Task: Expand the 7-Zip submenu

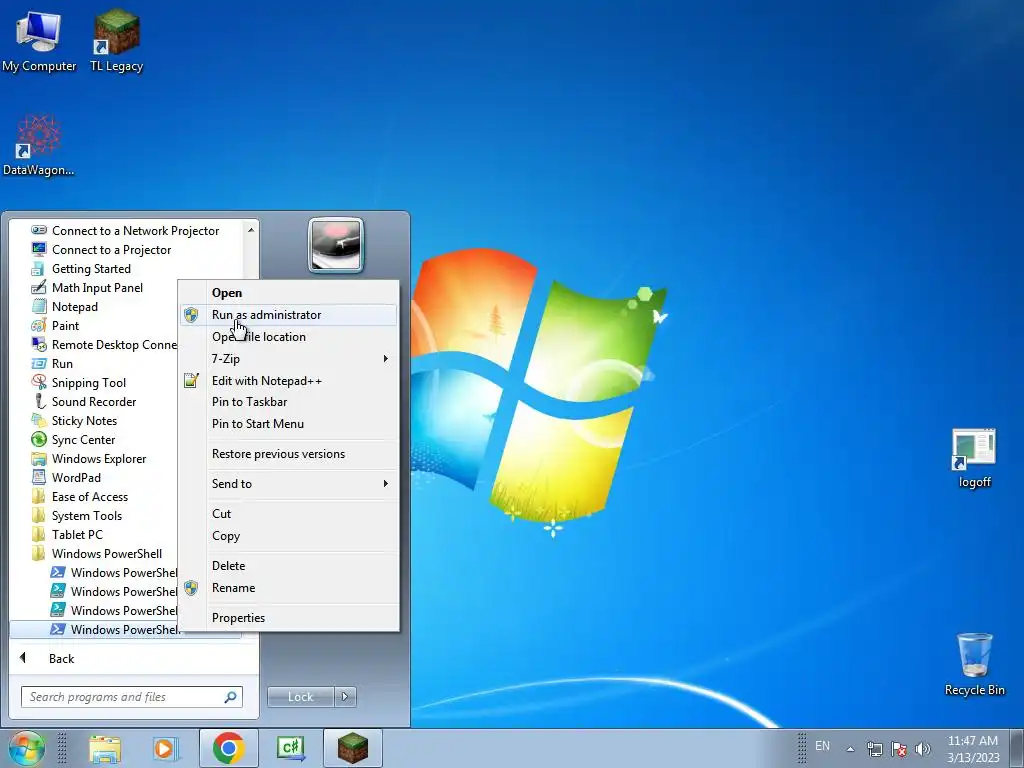Action: (288, 359)
